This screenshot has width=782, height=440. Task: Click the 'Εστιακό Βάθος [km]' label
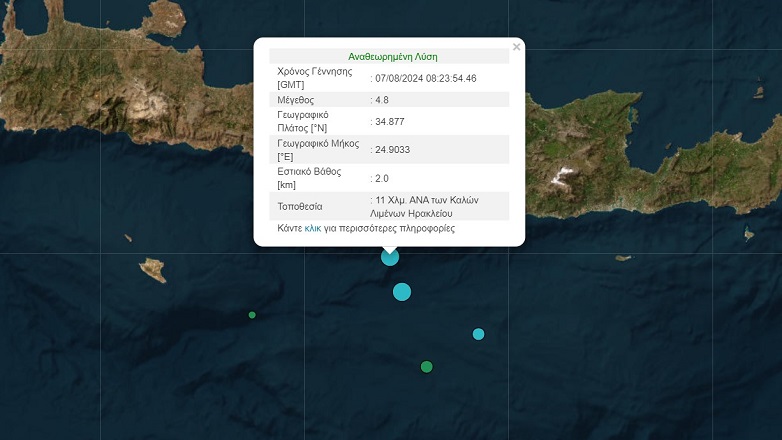point(309,178)
